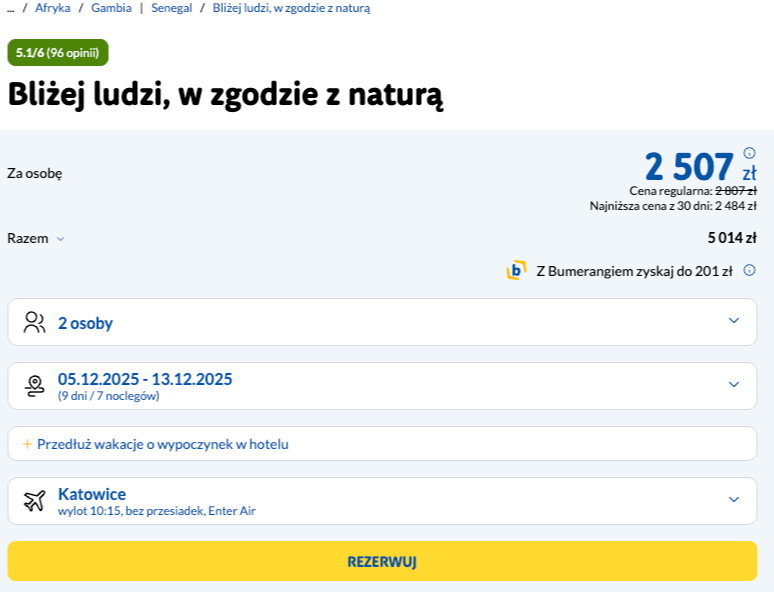The height and width of the screenshot is (592, 774).
Task: Open the date range dropdown chevron
Action: click(x=734, y=385)
